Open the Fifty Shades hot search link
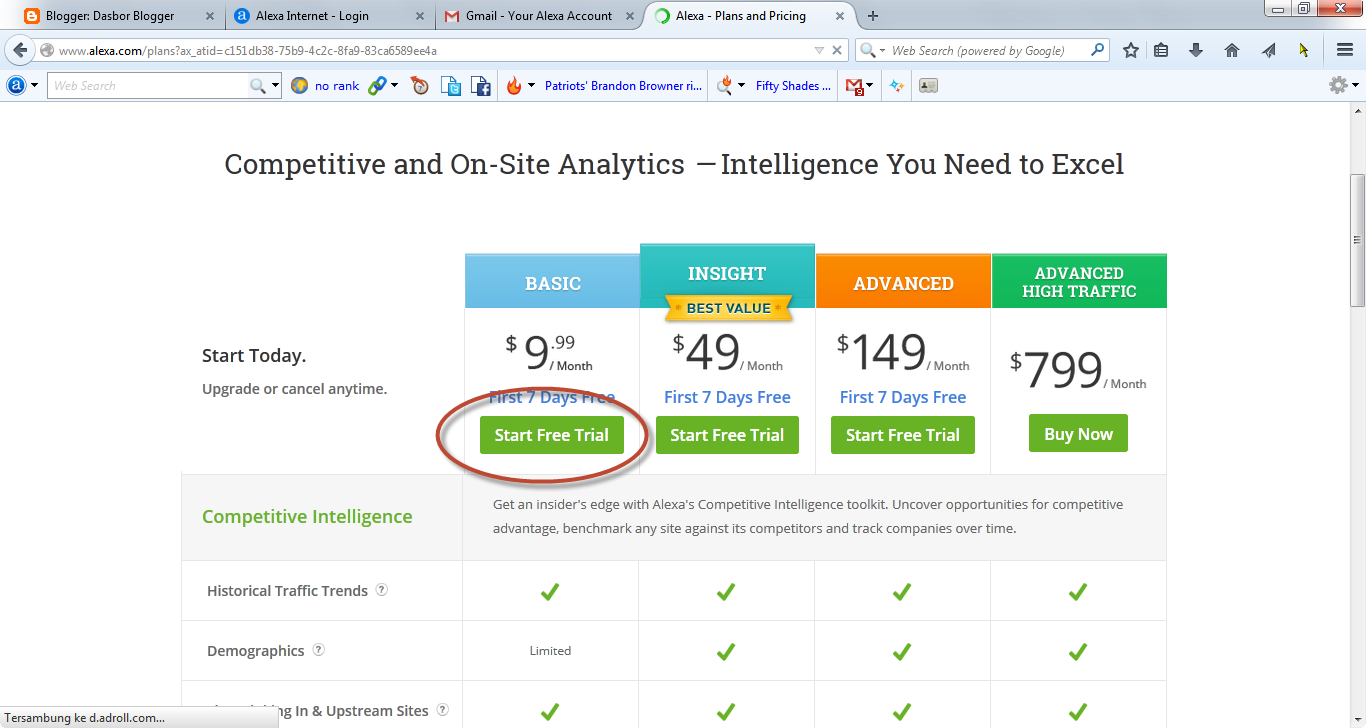This screenshot has height=728, width=1366. point(793,86)
